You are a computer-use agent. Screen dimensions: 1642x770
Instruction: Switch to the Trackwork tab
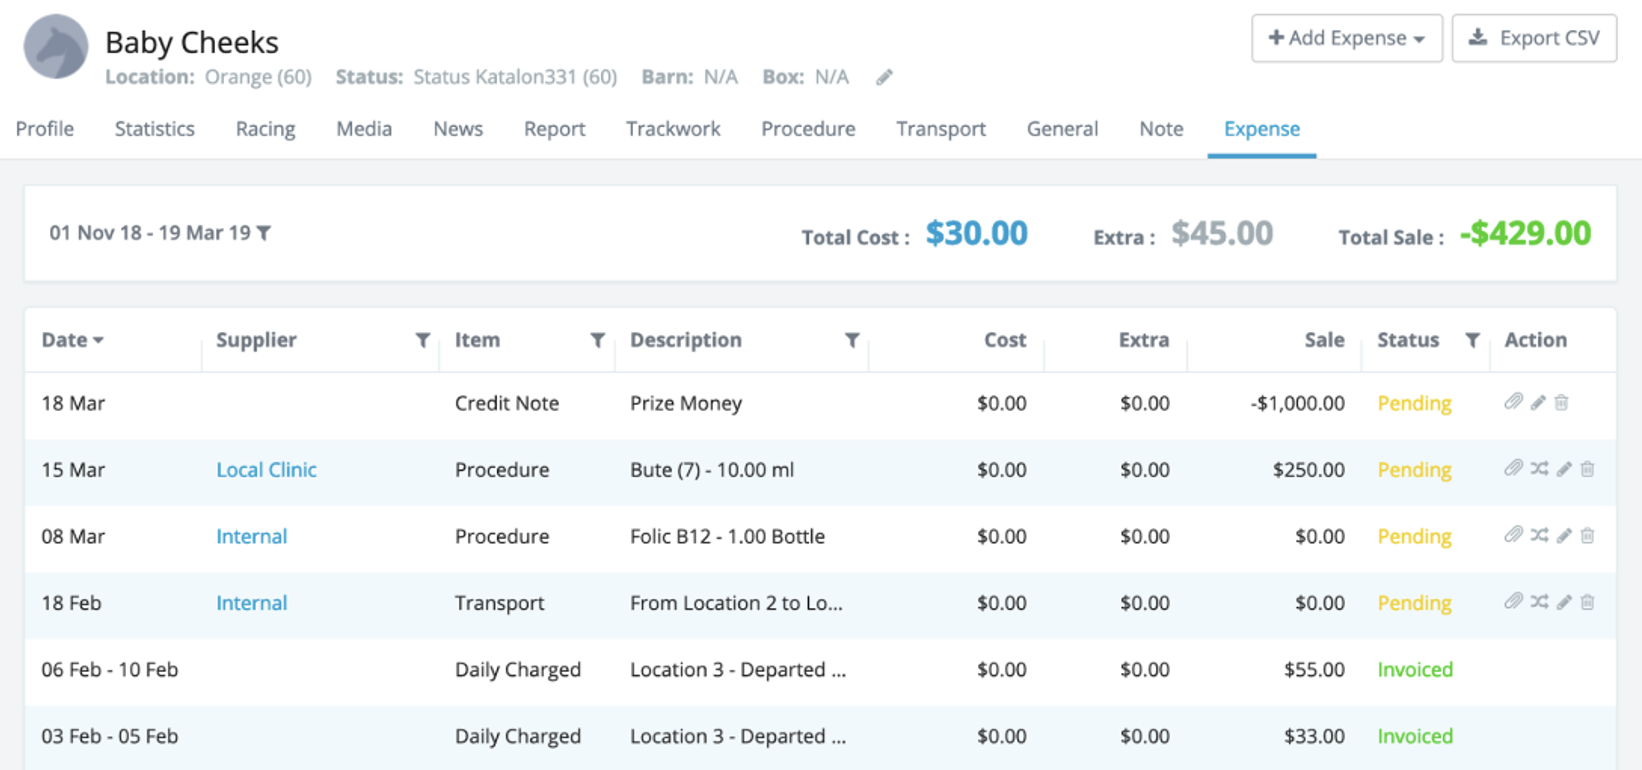673,129
